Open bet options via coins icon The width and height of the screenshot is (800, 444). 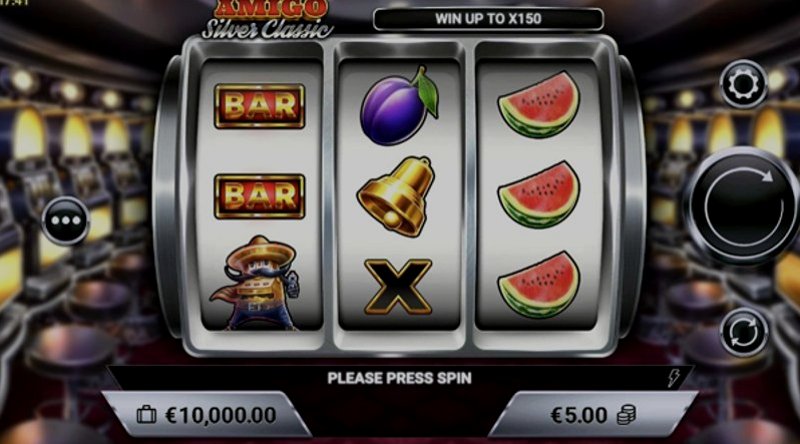pos(626,415)
